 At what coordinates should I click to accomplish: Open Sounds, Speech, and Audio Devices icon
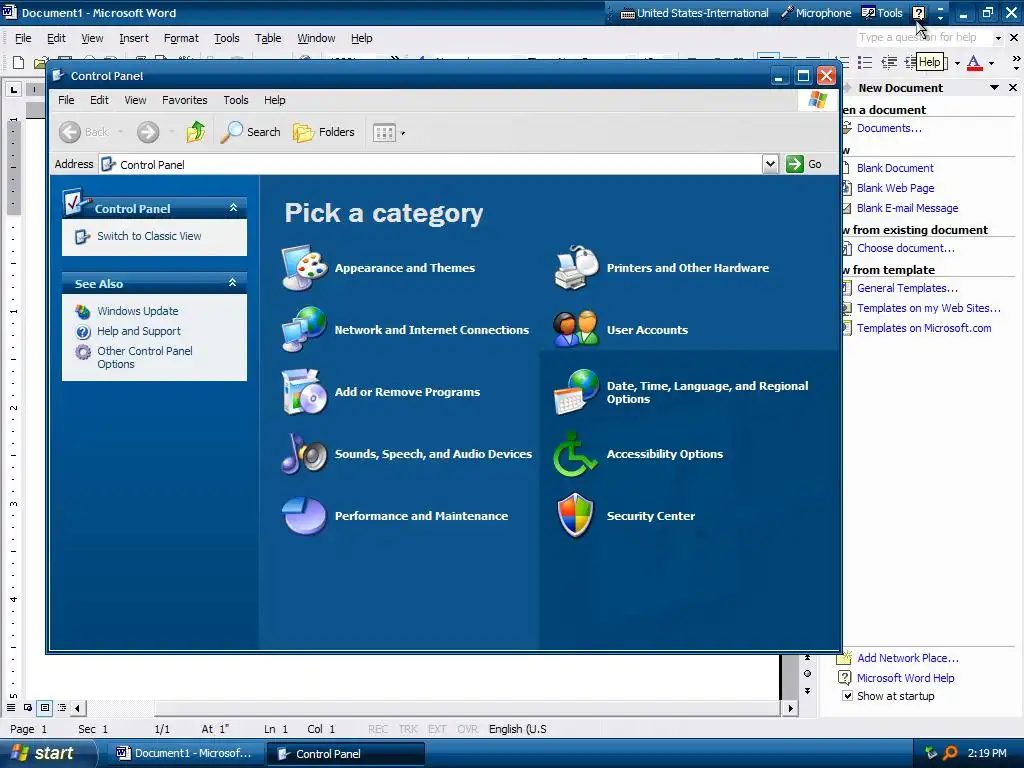(304, 453)
